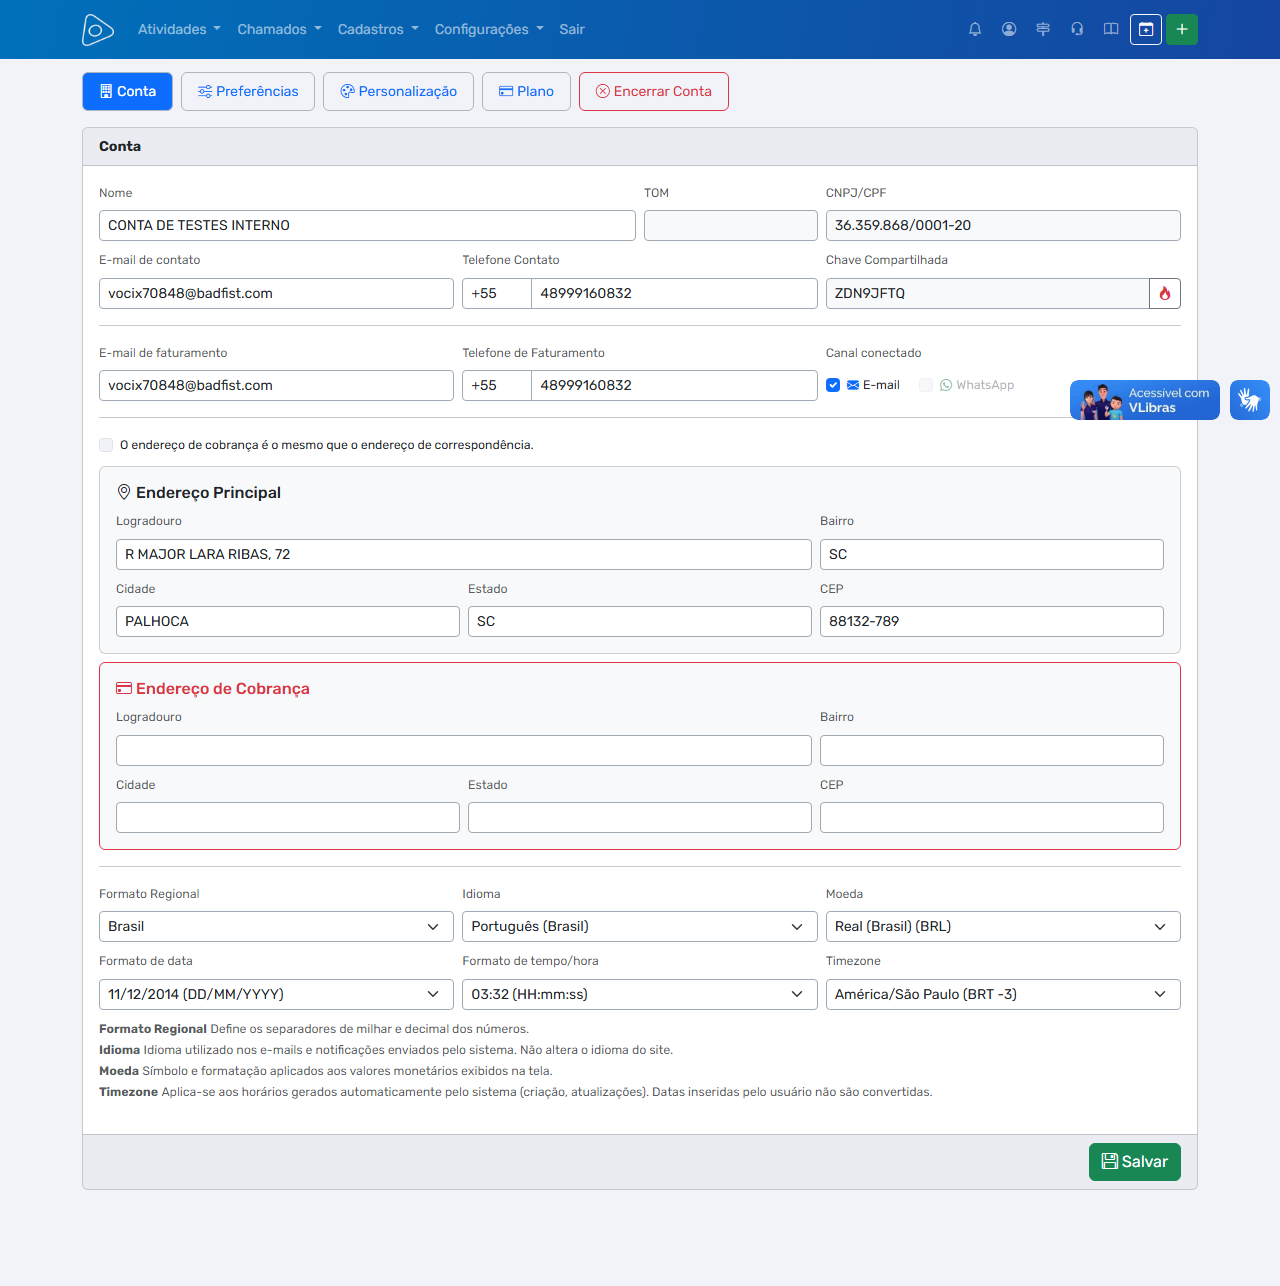This screenshot has width=1280, height=1286.
Task: Open the Formato Regional dropdown
Action: (x=276, y=926)
